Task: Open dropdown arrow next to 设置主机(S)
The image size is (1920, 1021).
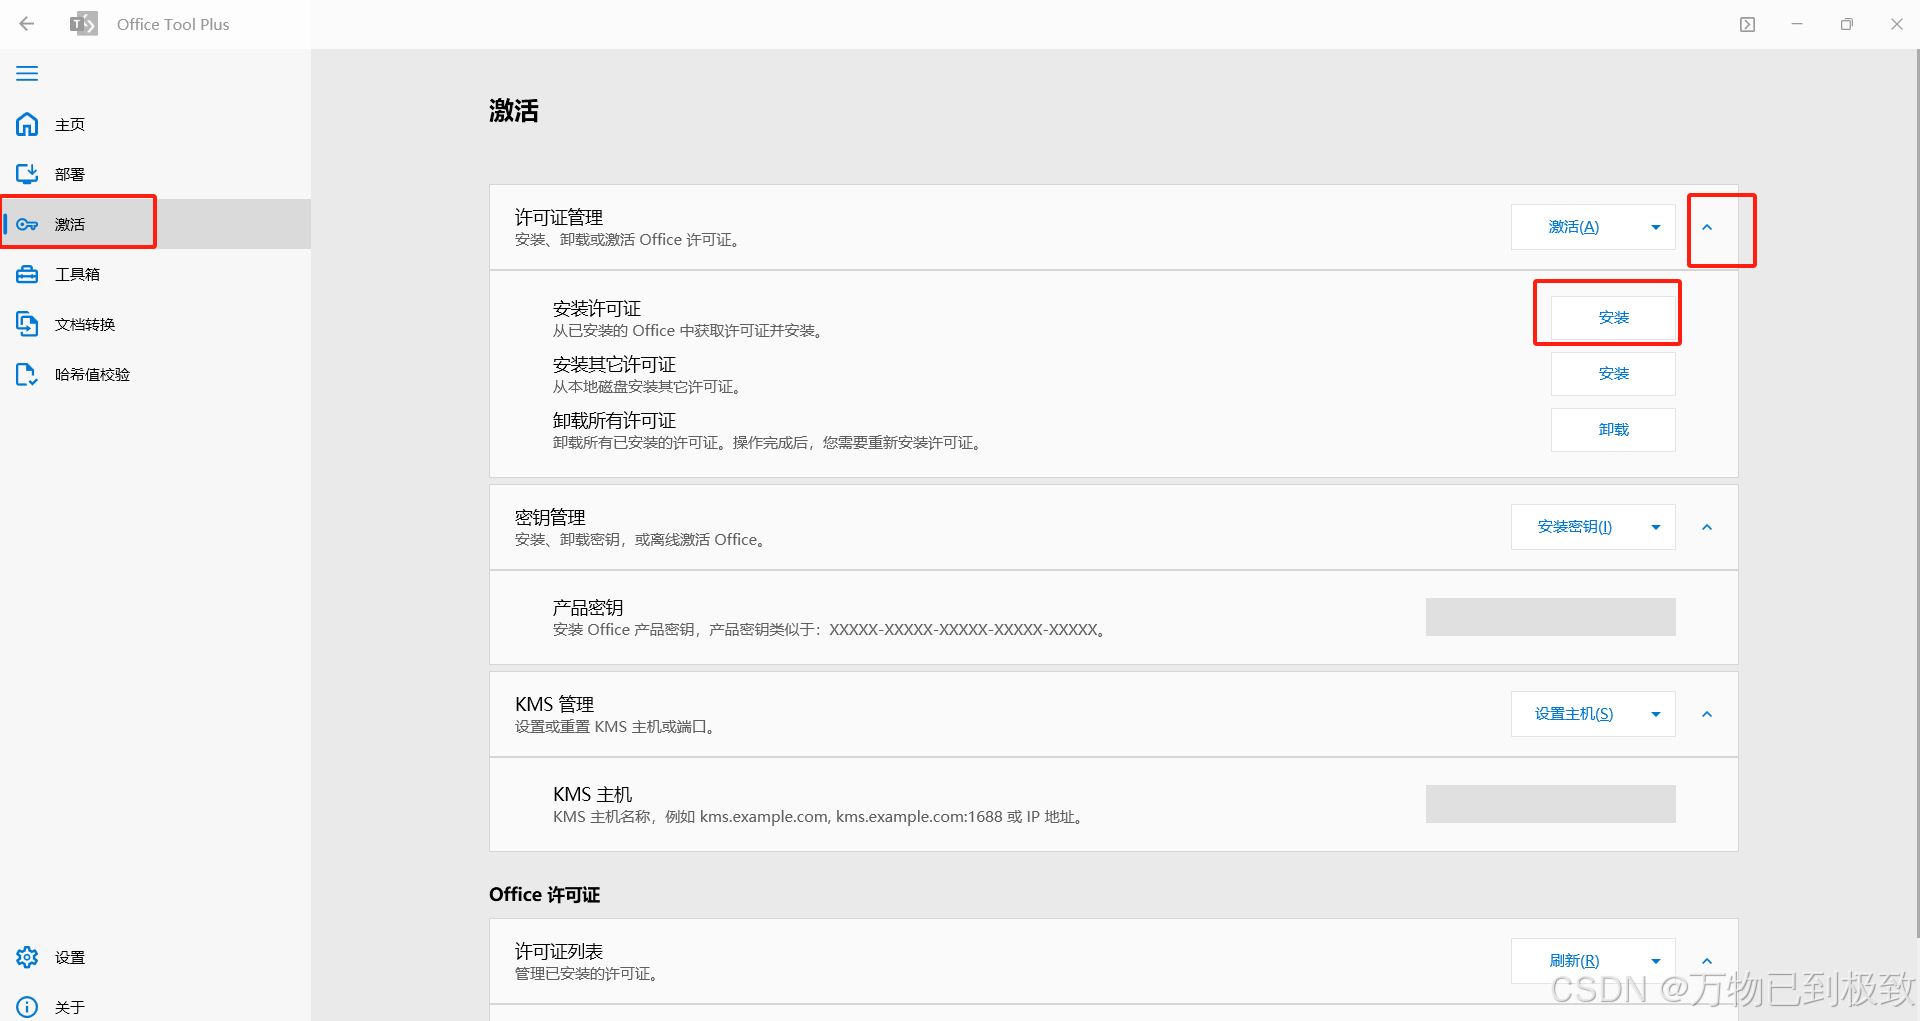Action: pos(1656,714)
